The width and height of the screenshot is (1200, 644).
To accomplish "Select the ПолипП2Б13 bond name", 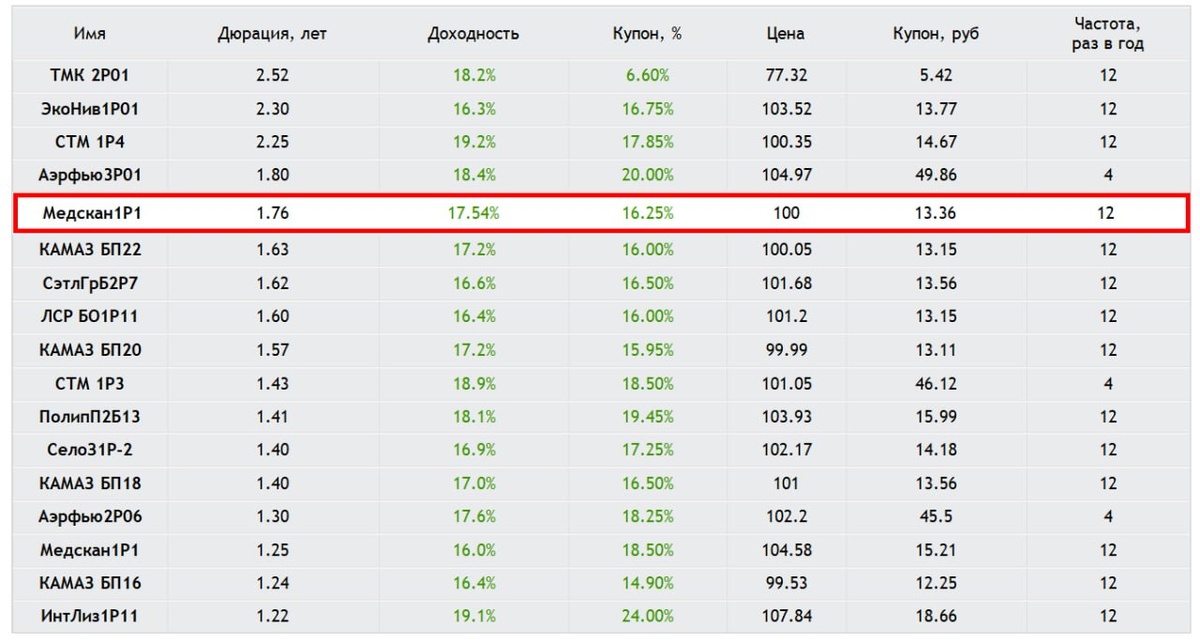I will pyautogui.click(x=90, y=416).
